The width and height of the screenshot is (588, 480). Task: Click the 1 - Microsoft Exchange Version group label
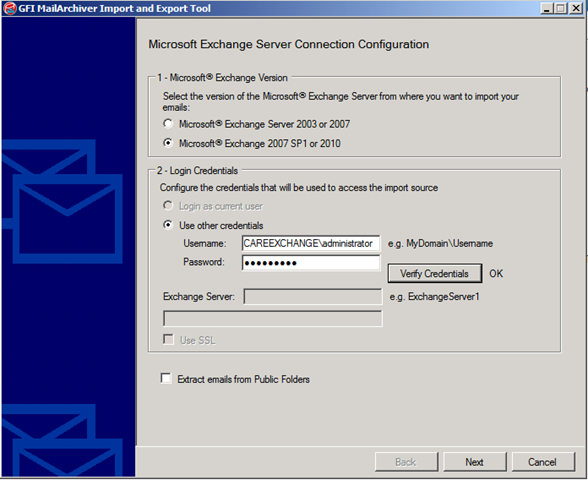pyautogui.click(x=222, y=78)
